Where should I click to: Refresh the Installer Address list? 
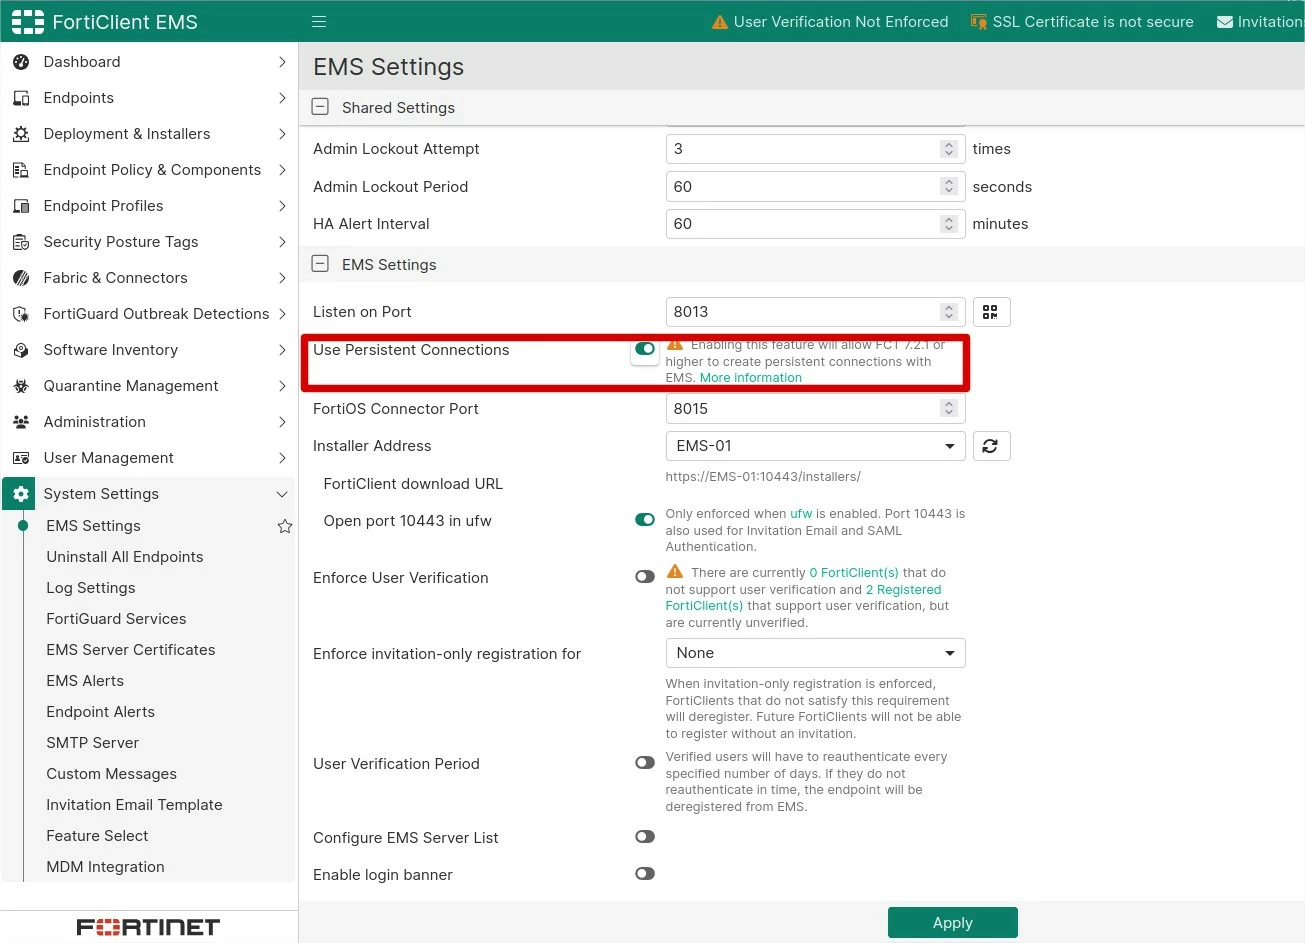click(991, 446)
